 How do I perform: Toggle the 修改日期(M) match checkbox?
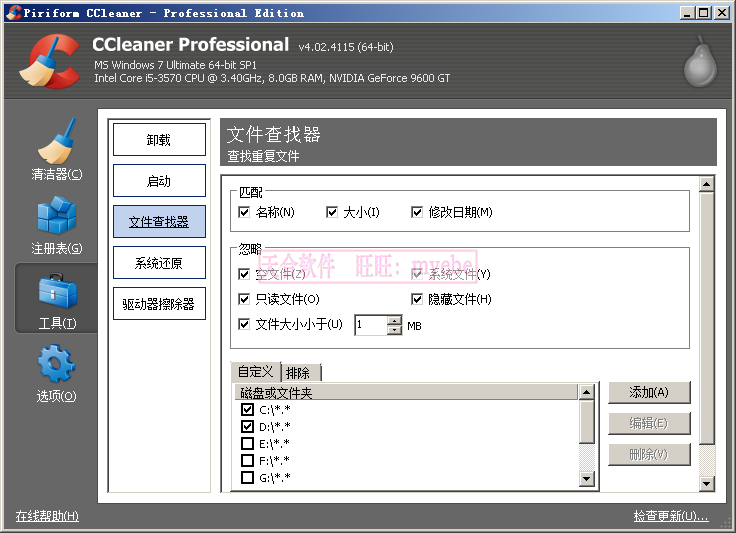click(x=417, y=212)
